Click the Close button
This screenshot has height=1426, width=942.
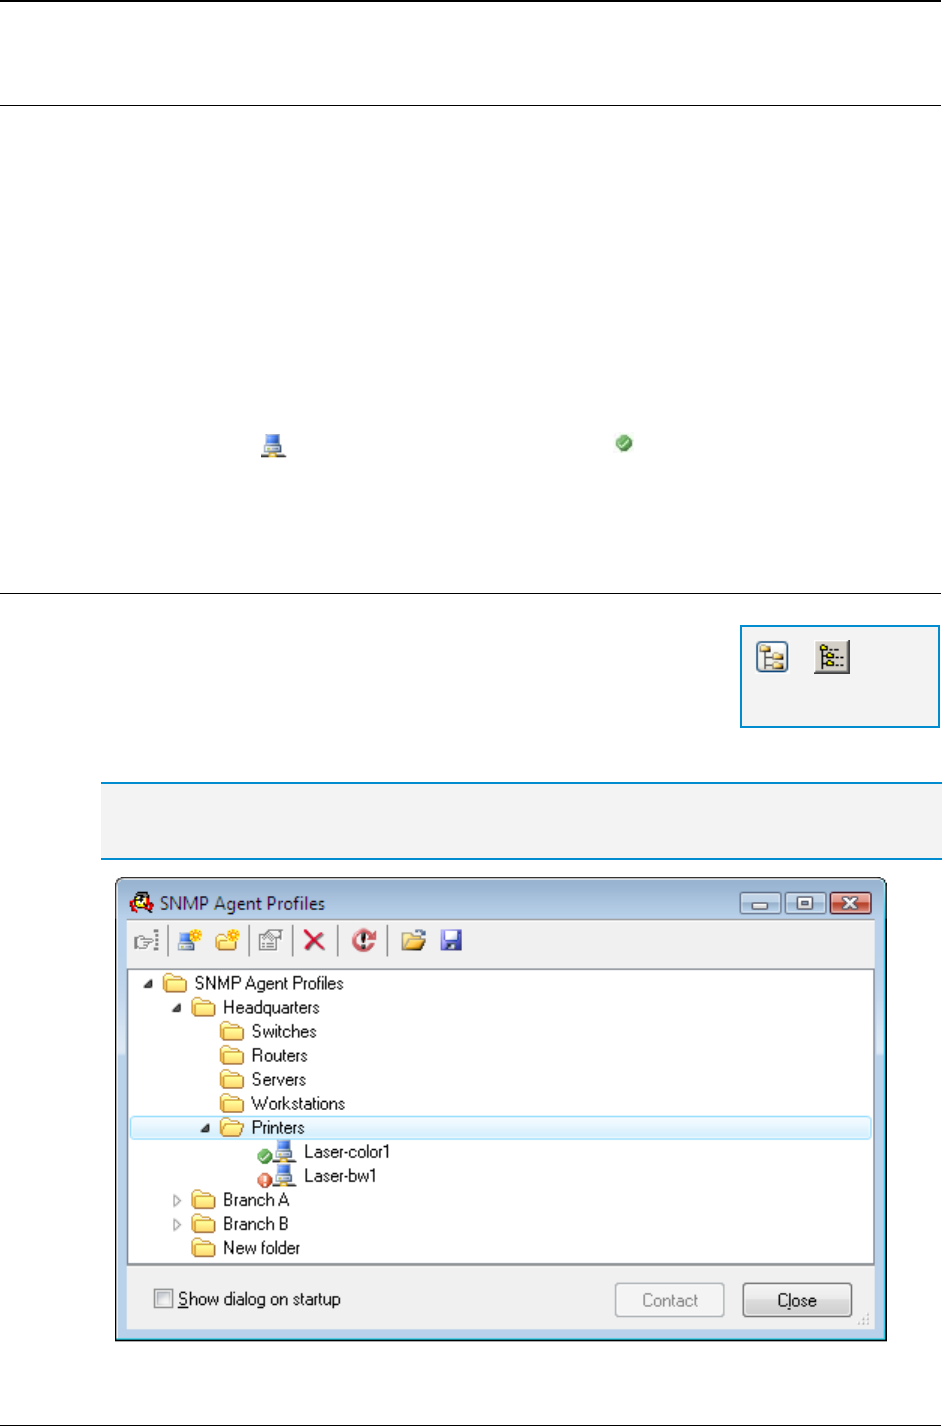coord(797,1300)
